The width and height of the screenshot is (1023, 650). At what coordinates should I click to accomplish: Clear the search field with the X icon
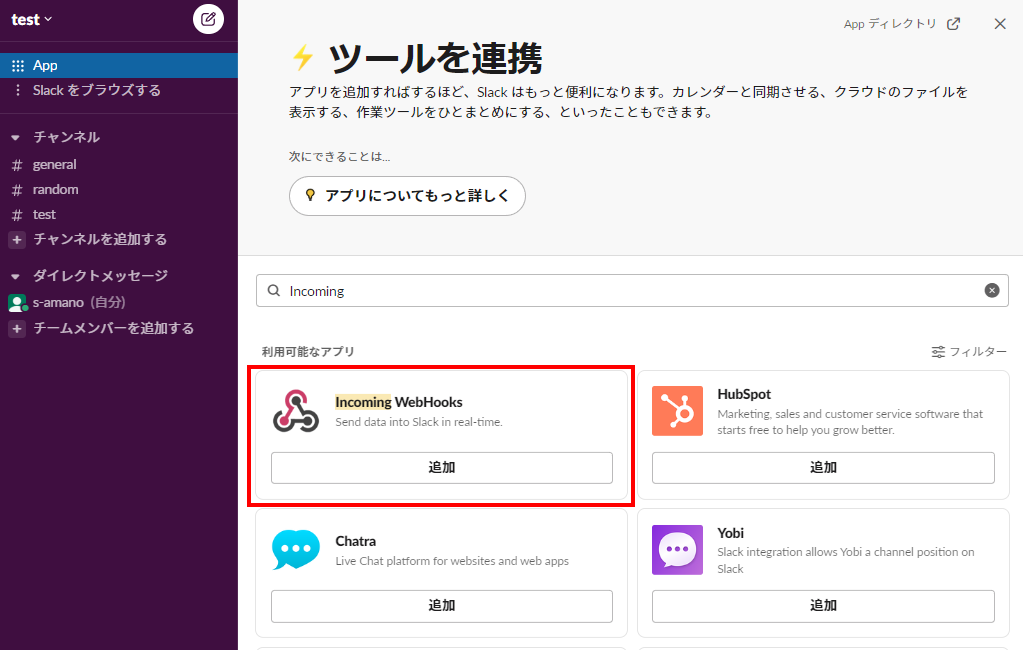click(x=991, y=291)
